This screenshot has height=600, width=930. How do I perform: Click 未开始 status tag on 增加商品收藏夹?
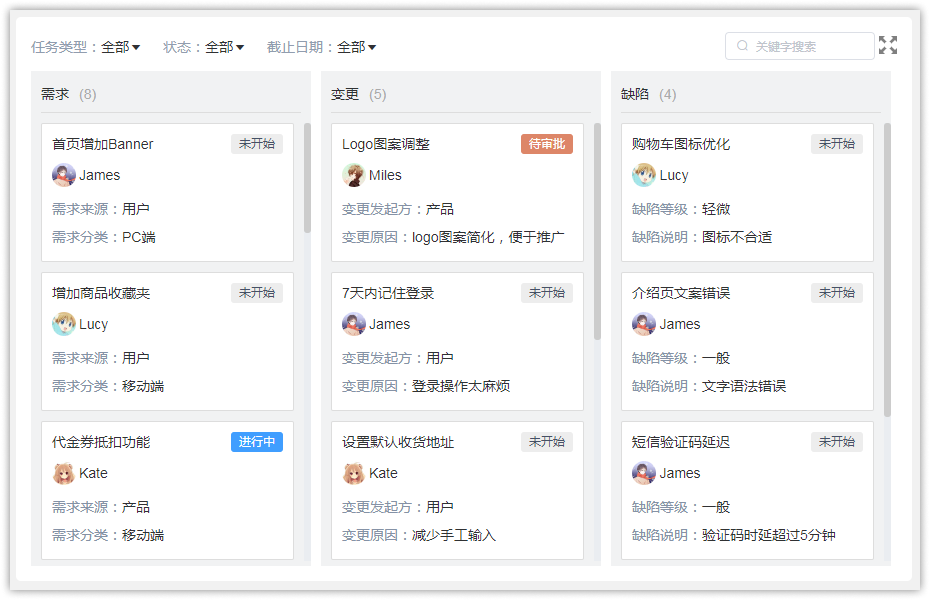pyautogui.click(x=257, y=293)
